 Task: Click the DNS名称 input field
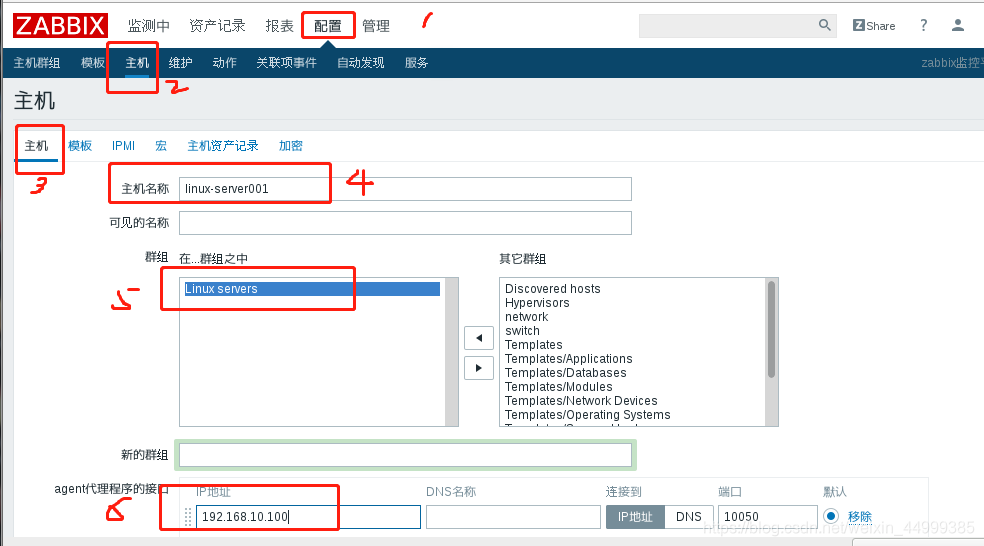pyautogui.click(x=513, y=517)
